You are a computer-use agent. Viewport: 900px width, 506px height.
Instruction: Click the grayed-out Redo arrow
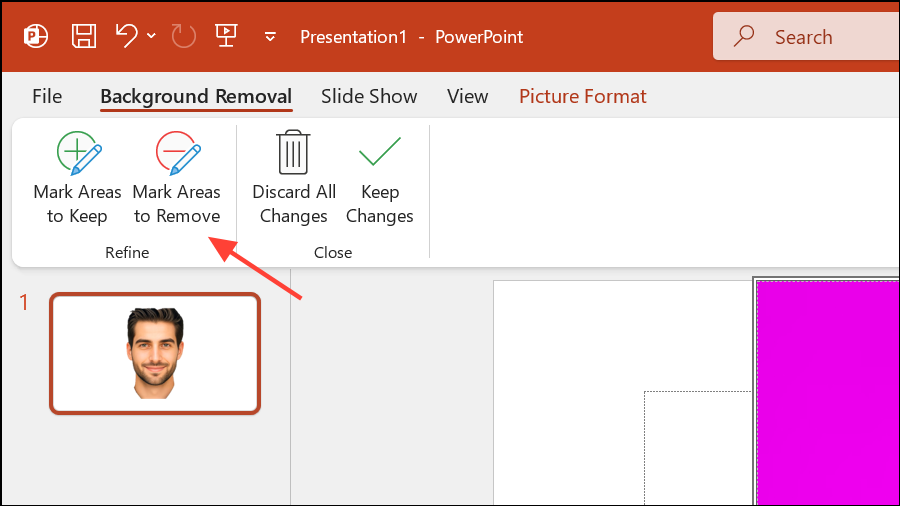tap(184, 37)
